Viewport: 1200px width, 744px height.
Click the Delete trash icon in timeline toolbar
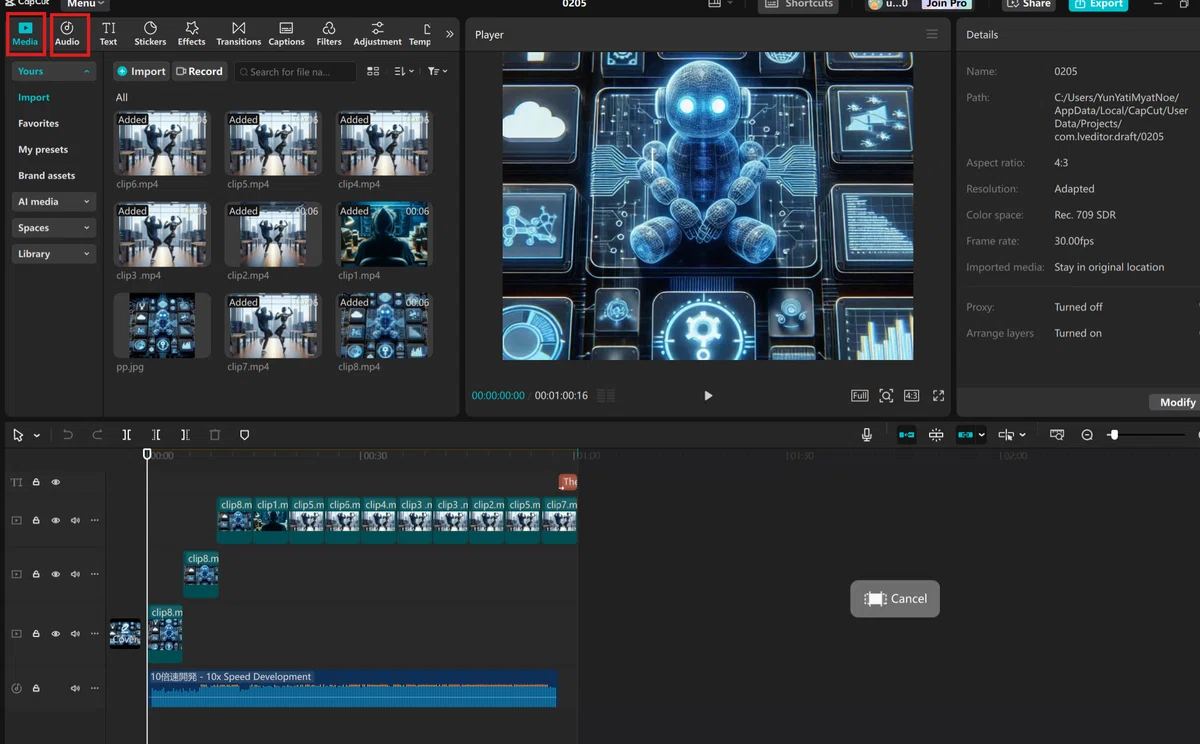coord(215,435)
